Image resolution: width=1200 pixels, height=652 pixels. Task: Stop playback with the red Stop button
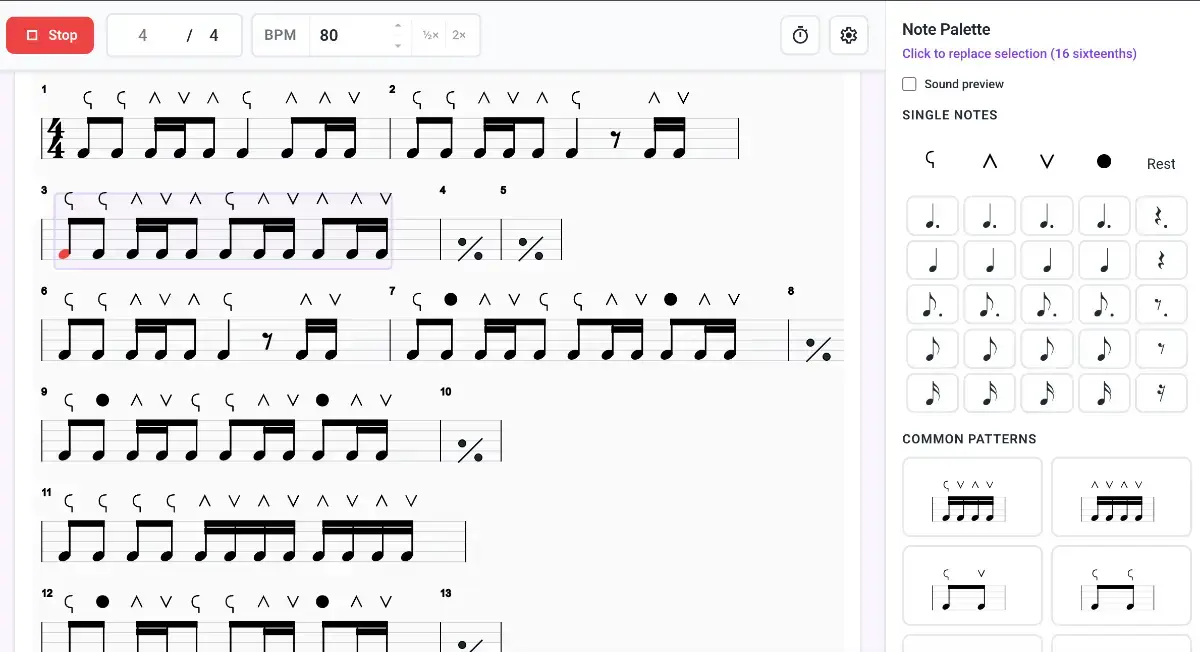[50, 35]
